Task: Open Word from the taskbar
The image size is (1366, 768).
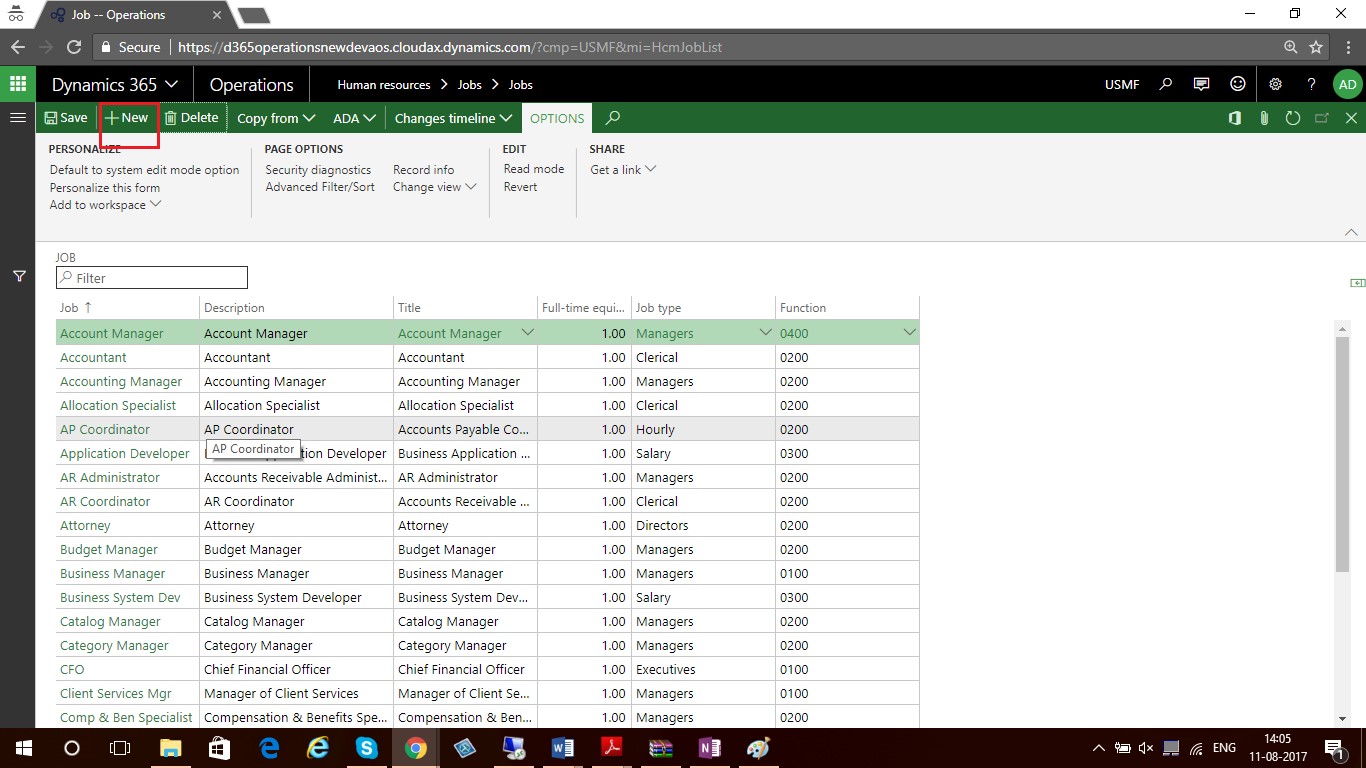Action: coord(563,748)
